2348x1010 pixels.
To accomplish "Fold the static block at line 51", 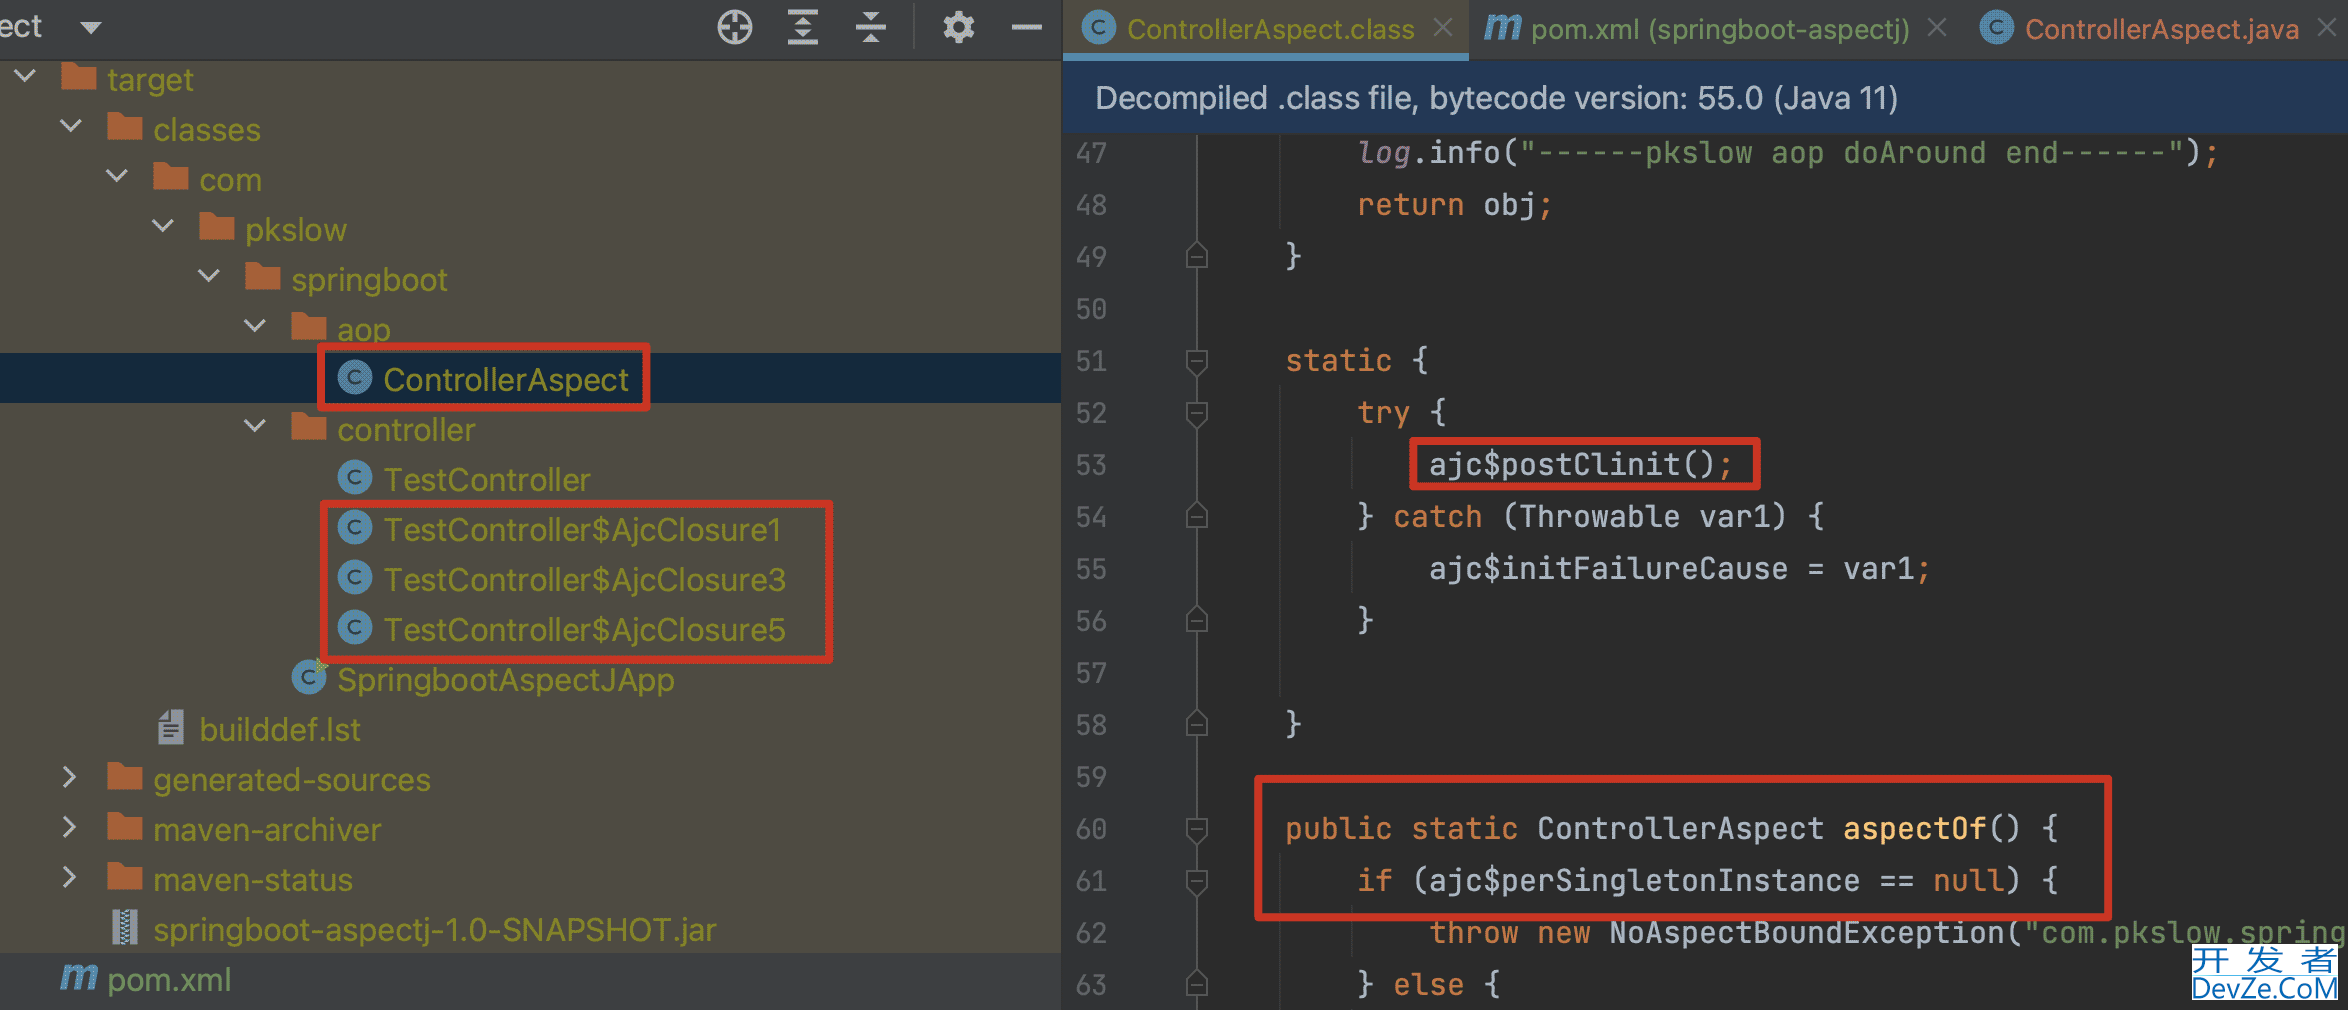I will click(1196, 361).
